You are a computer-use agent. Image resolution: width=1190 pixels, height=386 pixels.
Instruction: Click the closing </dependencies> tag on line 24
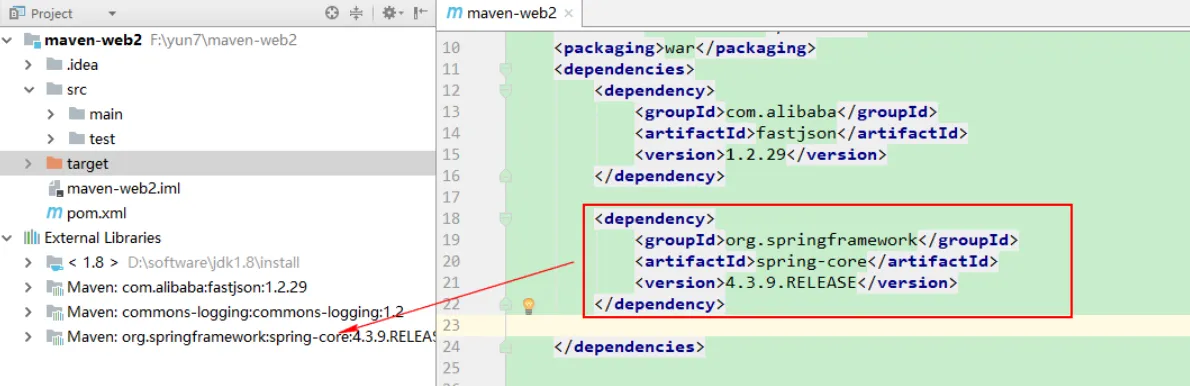tap(630, 347)
